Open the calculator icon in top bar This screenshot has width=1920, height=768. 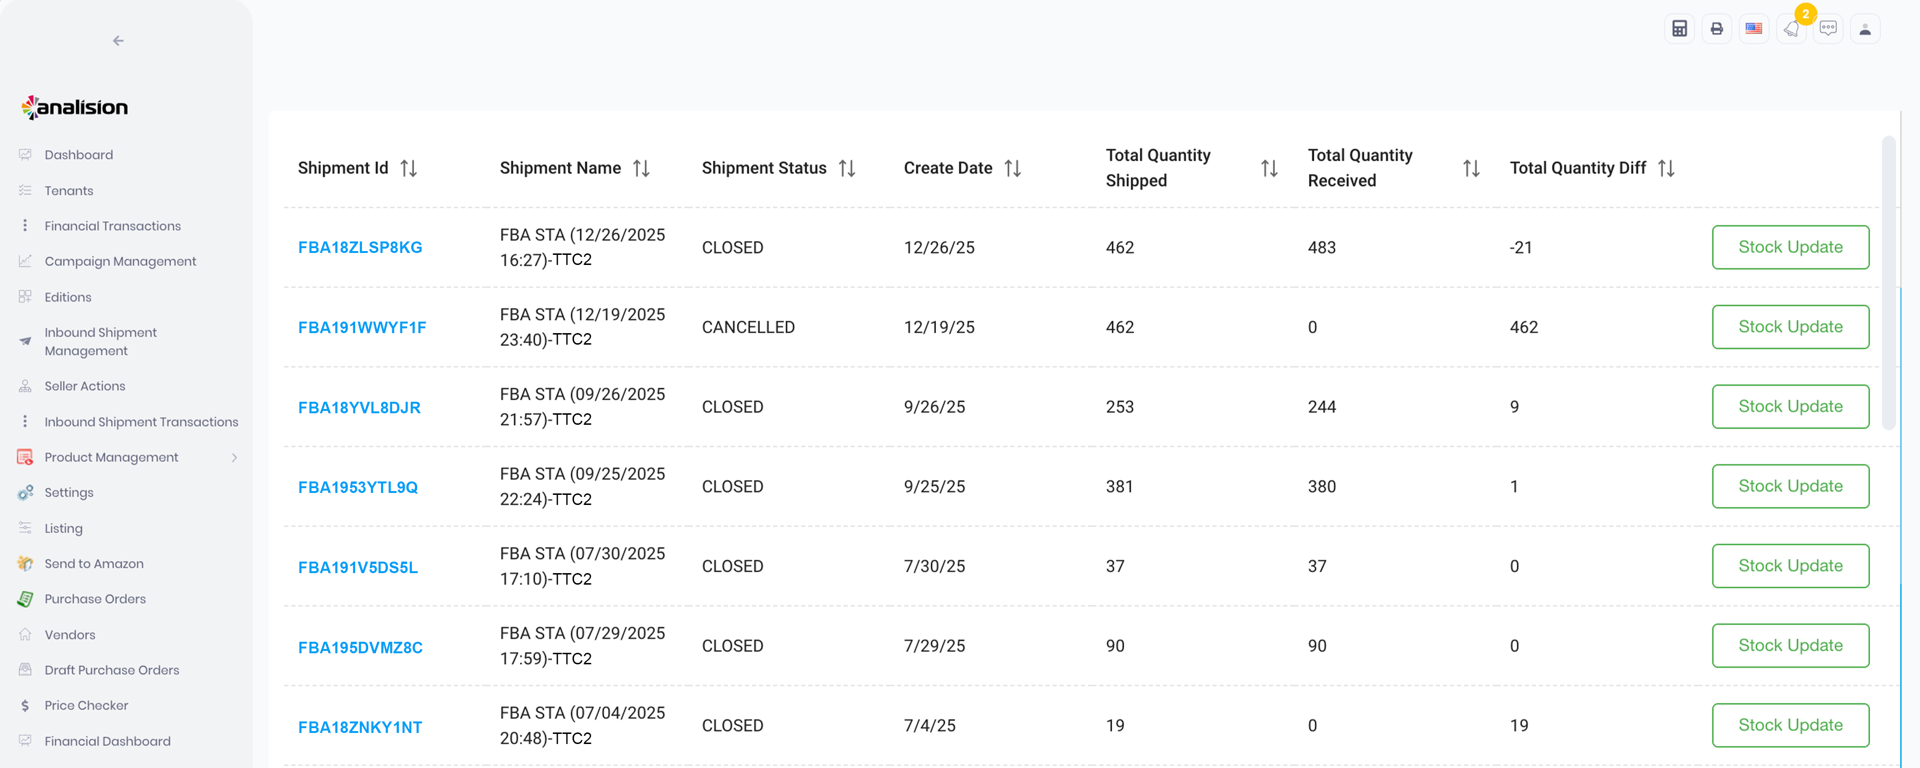[x=1679, y=29]
